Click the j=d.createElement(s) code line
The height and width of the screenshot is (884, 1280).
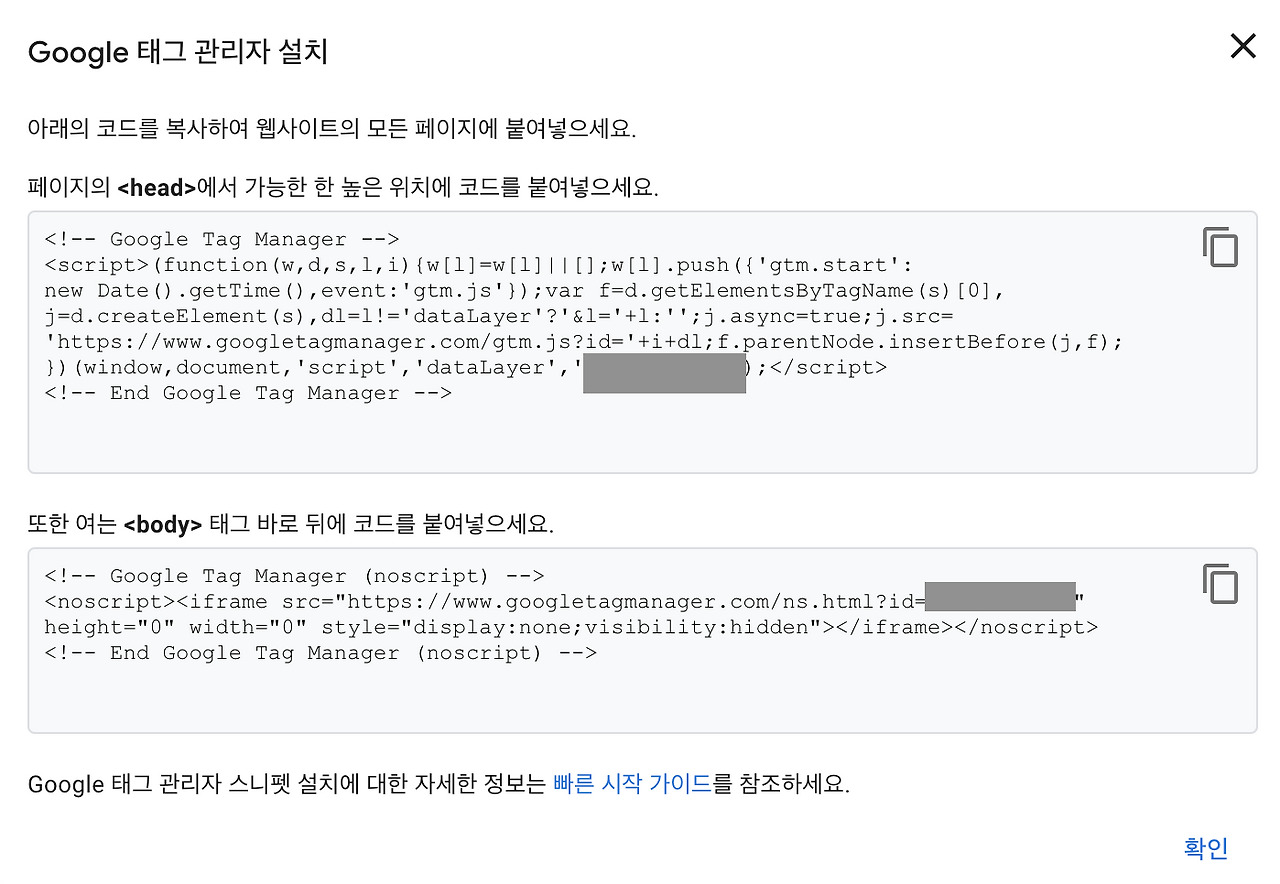click(x=498, y=316)
